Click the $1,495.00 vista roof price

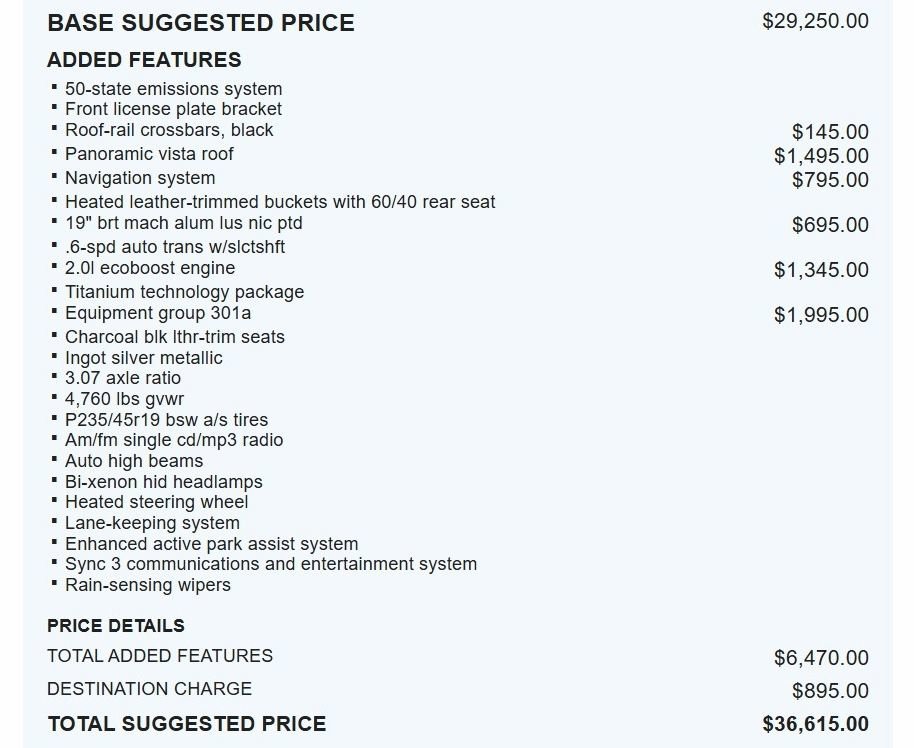point(821,156)
